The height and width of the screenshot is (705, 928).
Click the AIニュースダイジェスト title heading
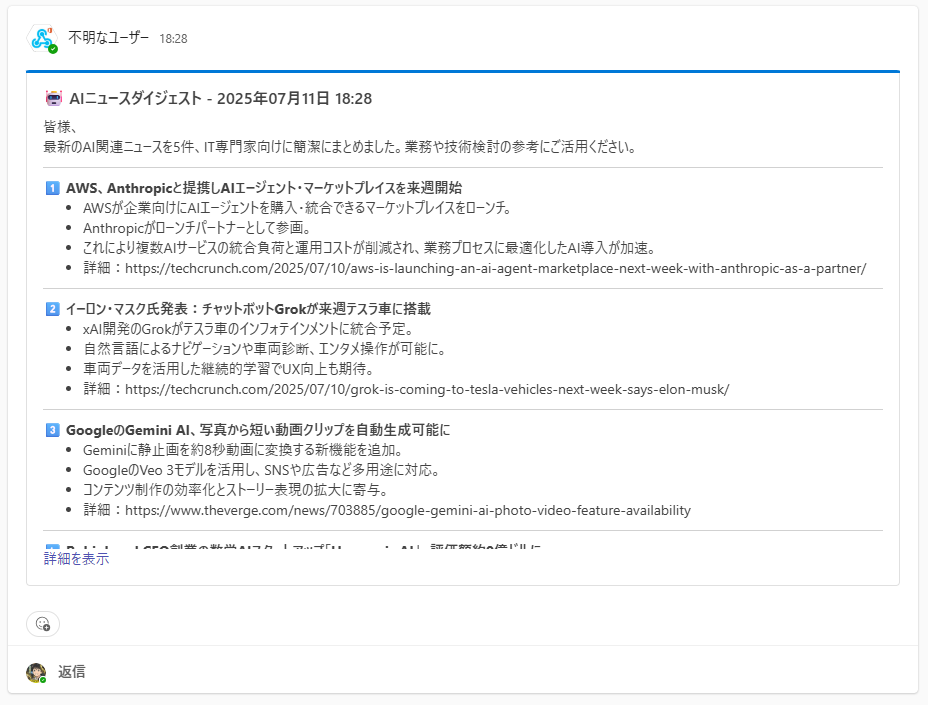point(220,98)
